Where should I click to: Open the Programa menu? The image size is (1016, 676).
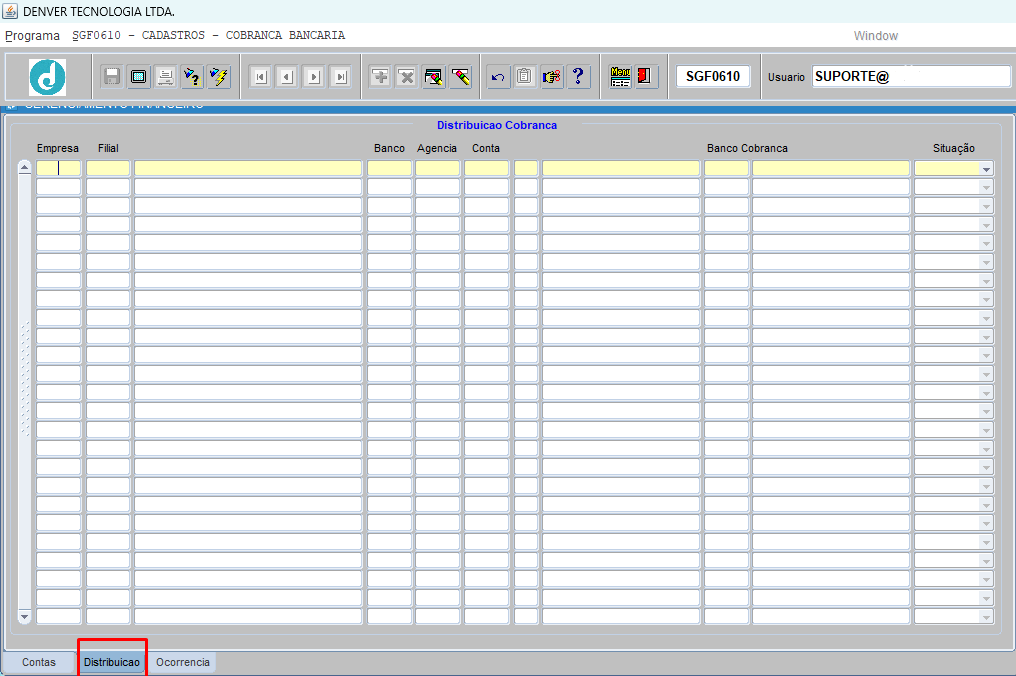tap(32, 36)
